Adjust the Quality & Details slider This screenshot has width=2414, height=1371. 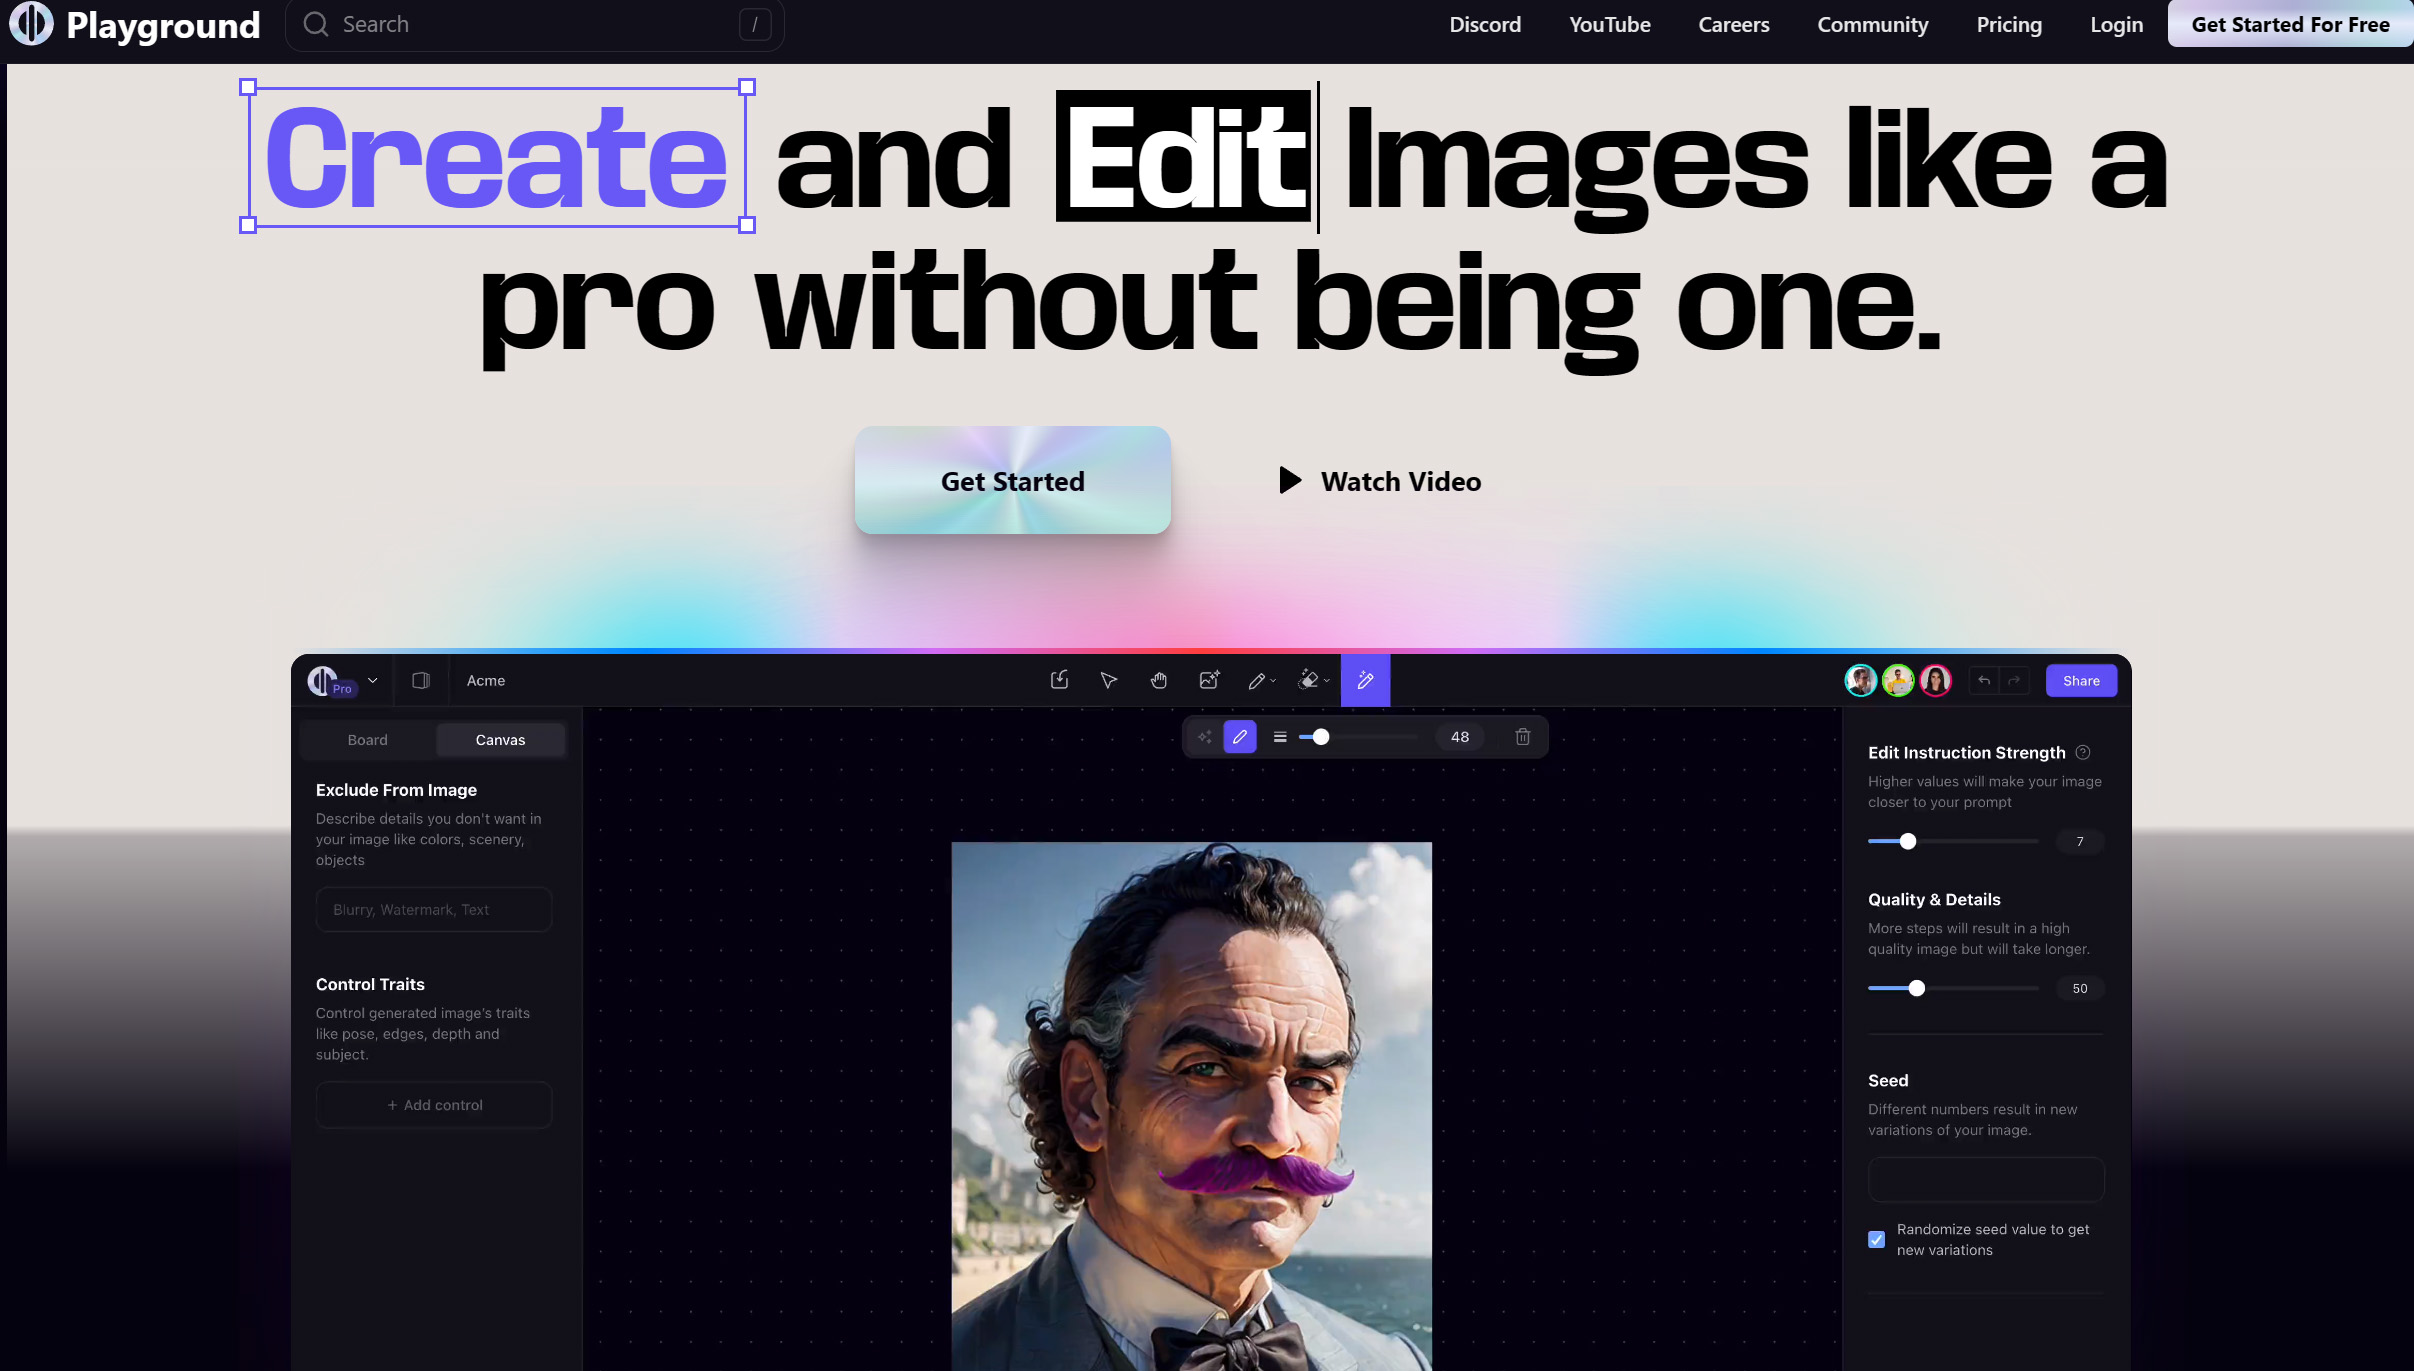coord(1916,988)
